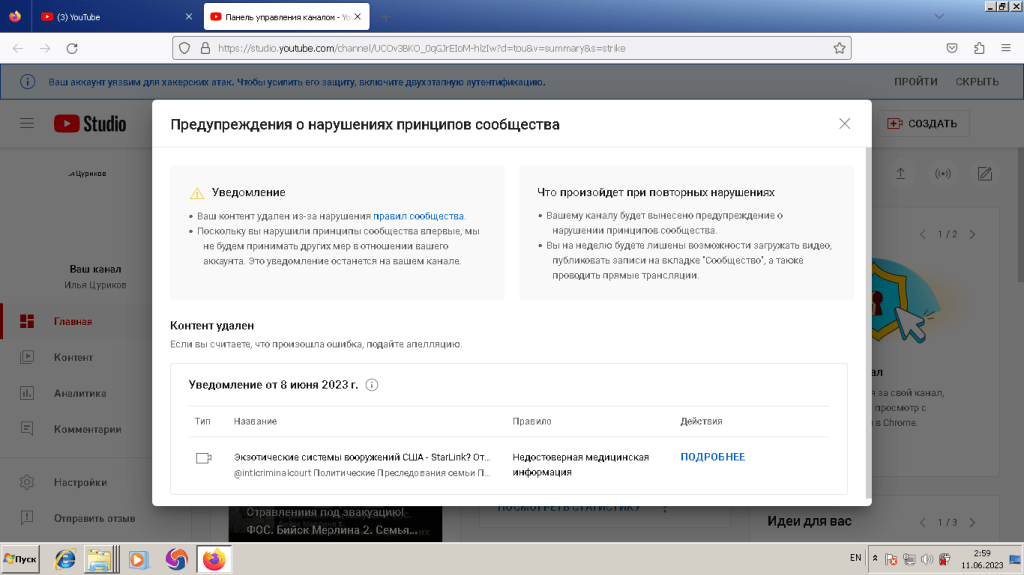Screen dimensions: 1024x575
Task: Close the community guidelines warning dialog
Action: point(844,124)
